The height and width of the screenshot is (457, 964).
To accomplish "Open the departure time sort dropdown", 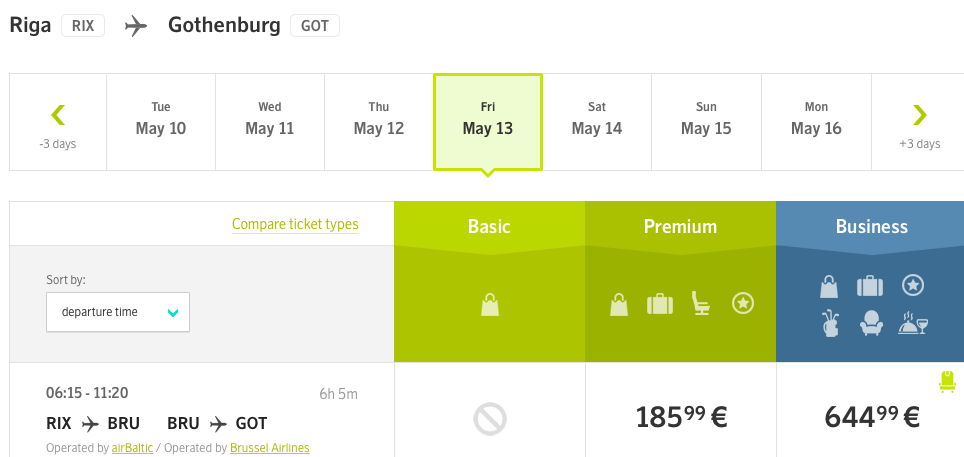I will [x=118, y=312].
